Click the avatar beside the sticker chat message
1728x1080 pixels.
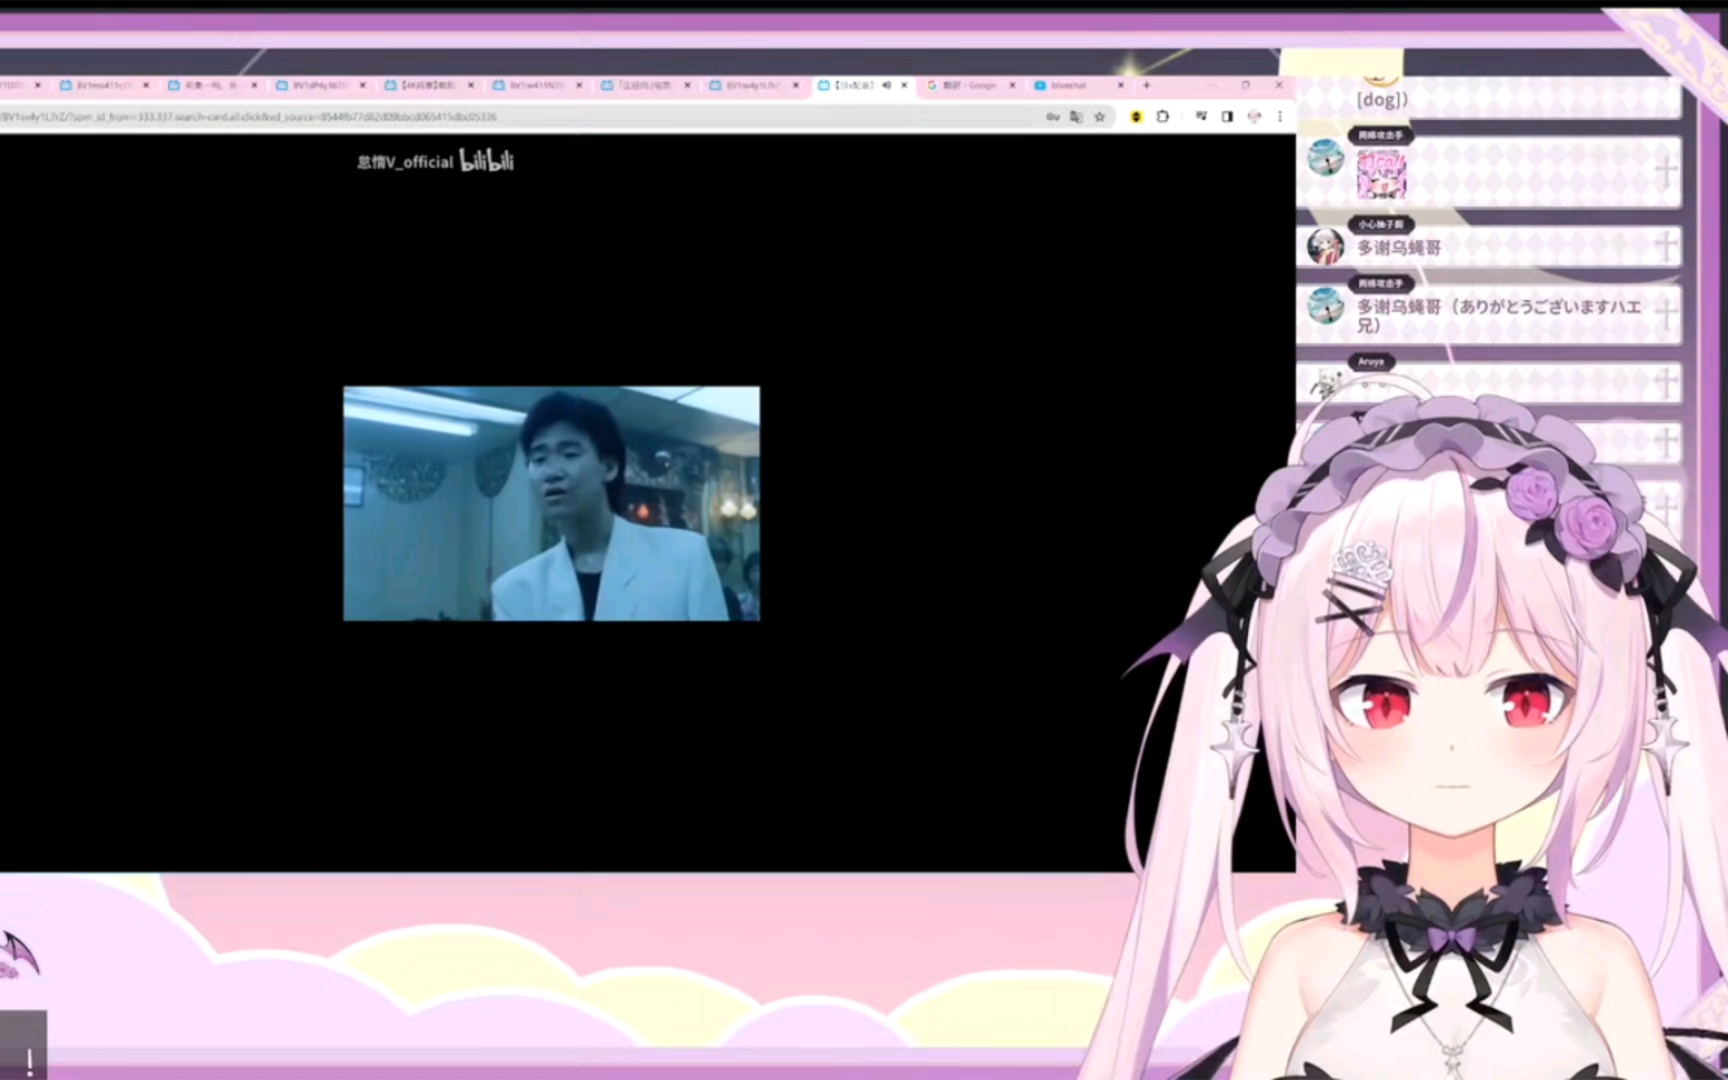pyautogui.click(x=1325, y=158)
